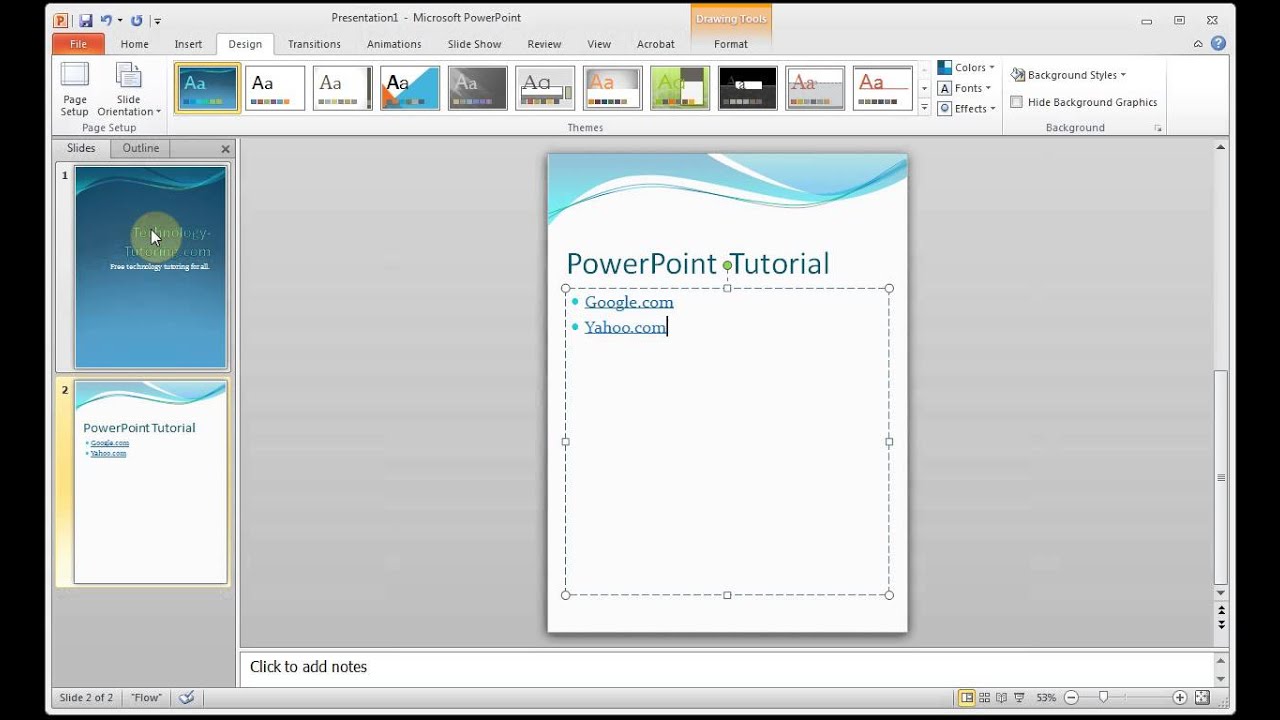Open the Slide Show ribbon tab
This screenshot has width=1280, height=720.
(x=474, y=44)
